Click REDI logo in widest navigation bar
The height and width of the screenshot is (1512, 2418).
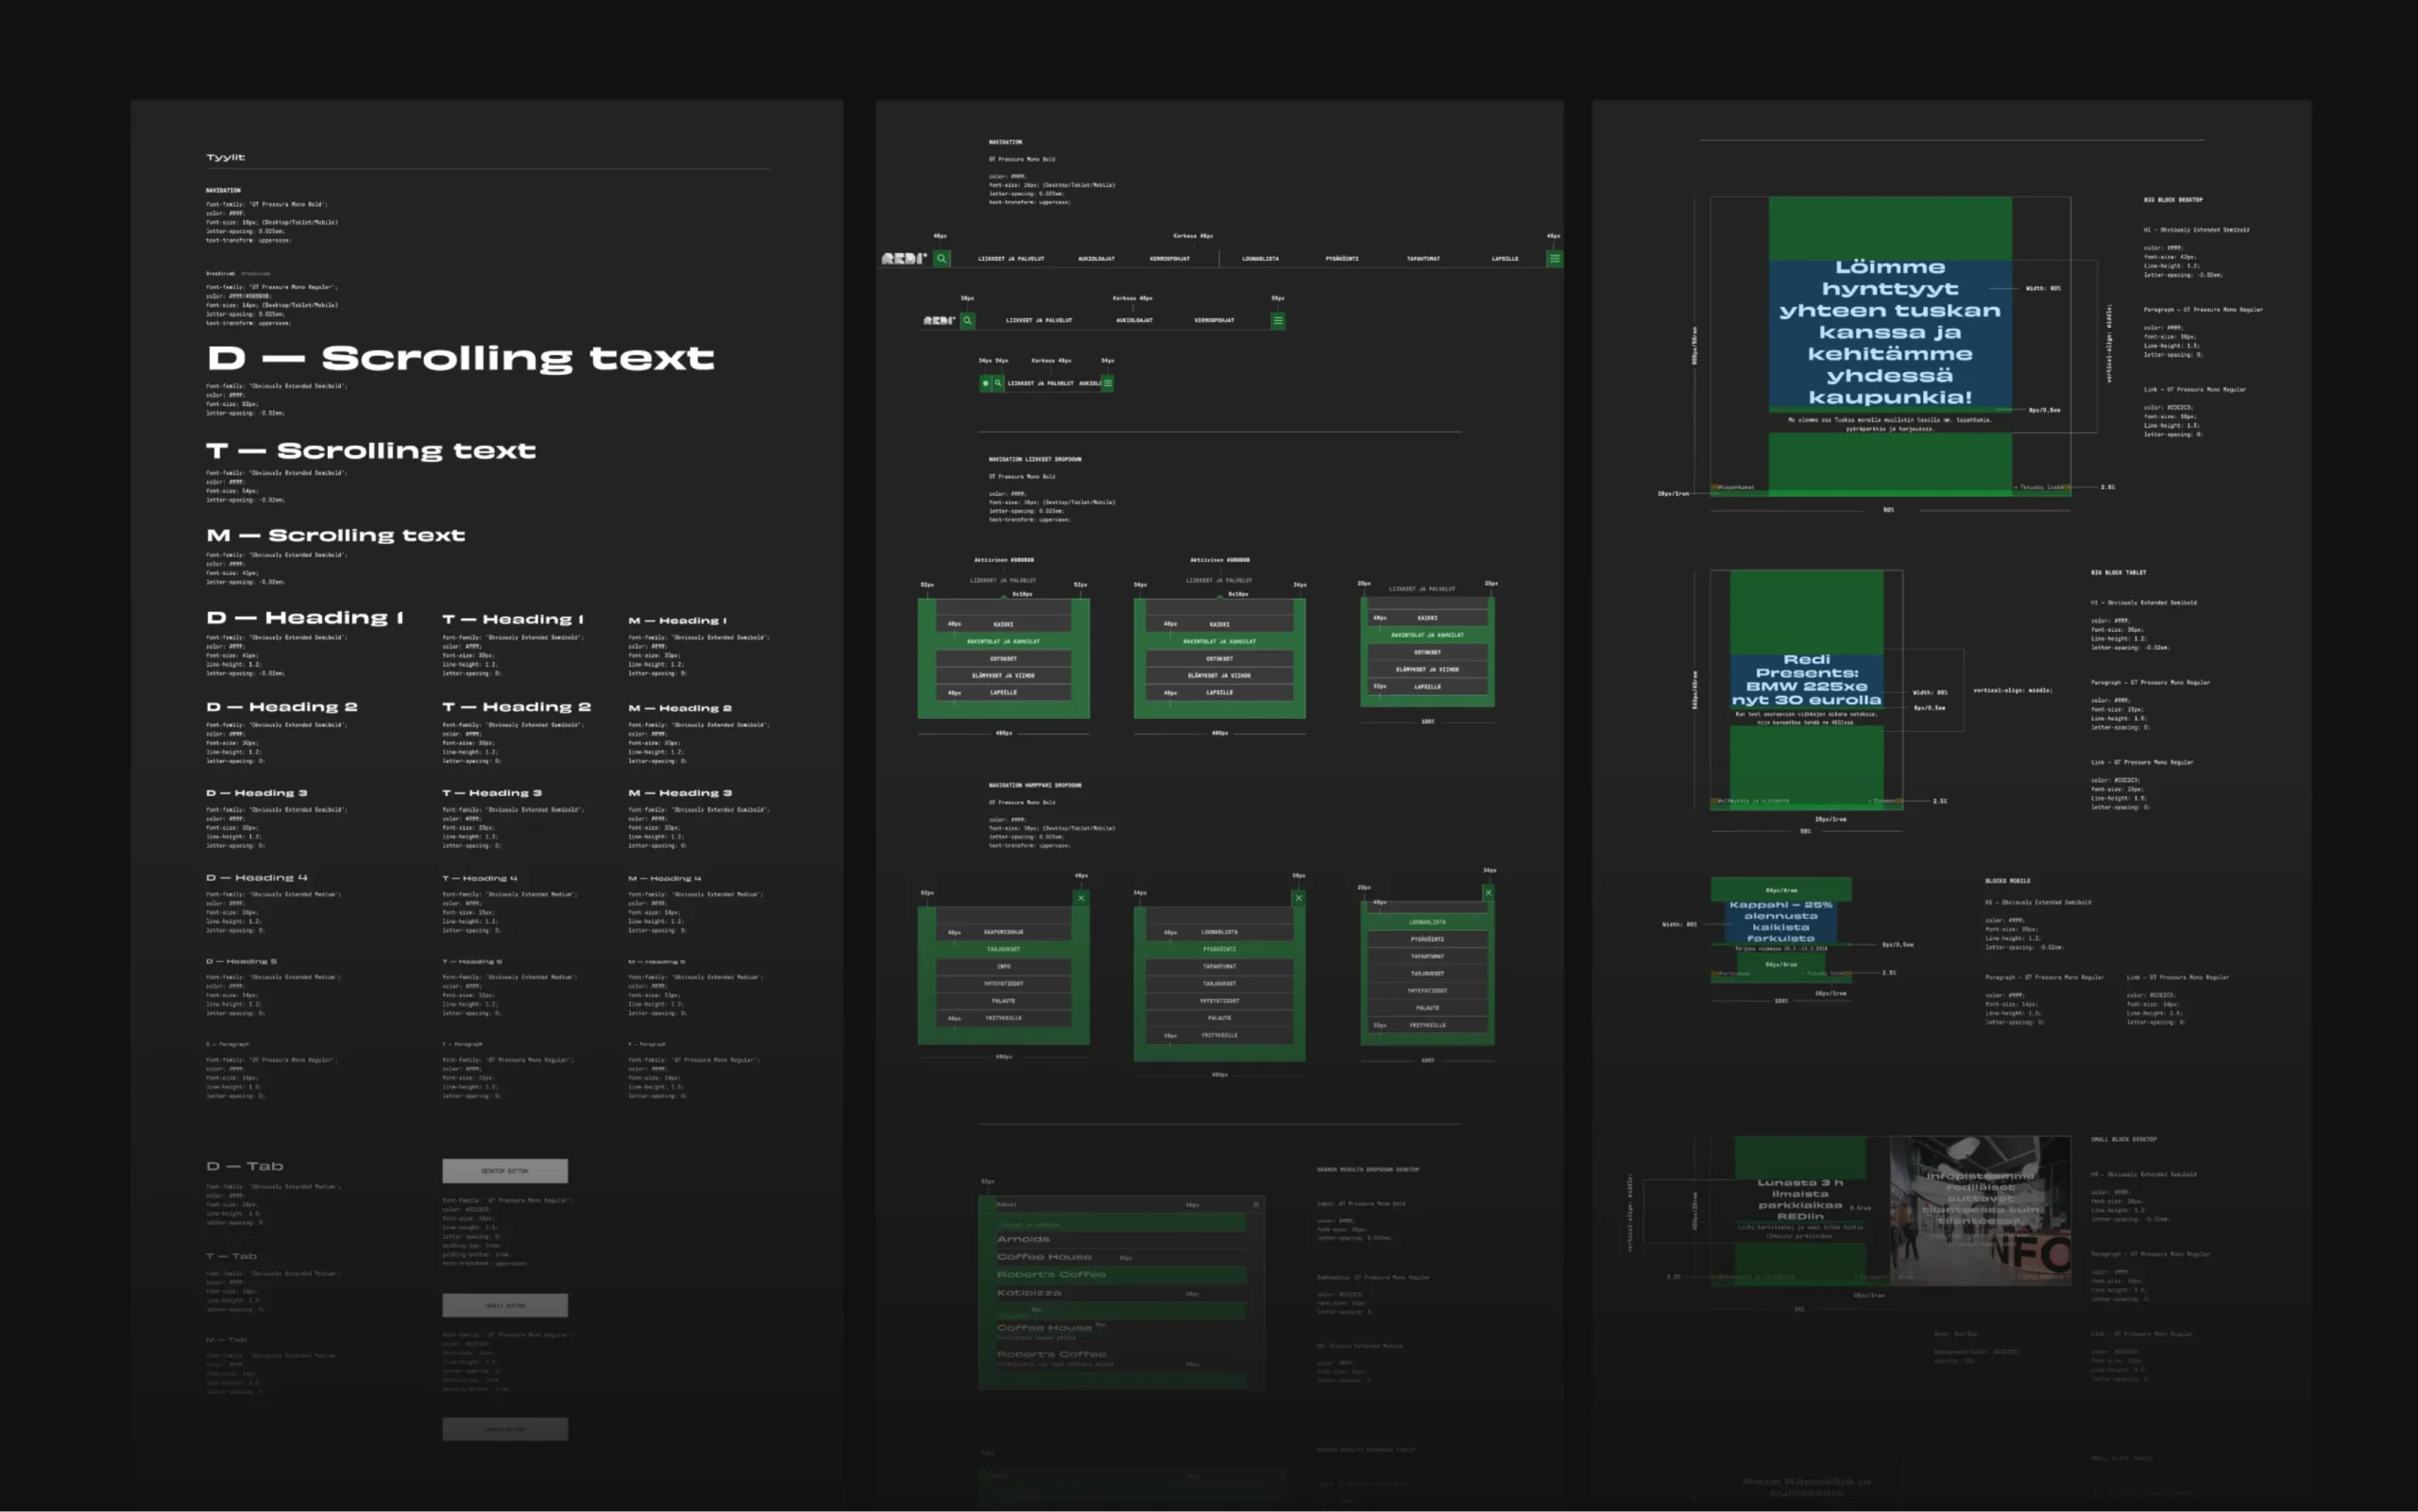click(x=903, y=258)
